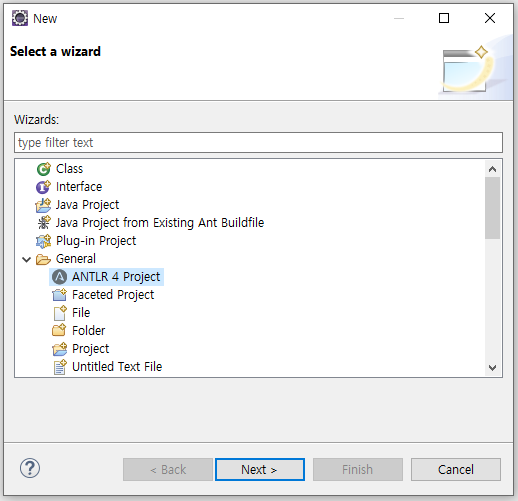Click the Next button
518x501 pixels.
260,469
